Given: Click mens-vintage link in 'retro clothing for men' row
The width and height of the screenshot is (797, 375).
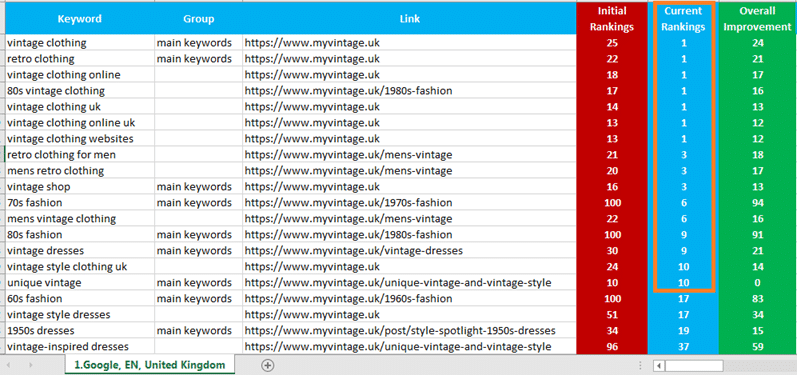Looking at the screenshot, I should (410, 154).
